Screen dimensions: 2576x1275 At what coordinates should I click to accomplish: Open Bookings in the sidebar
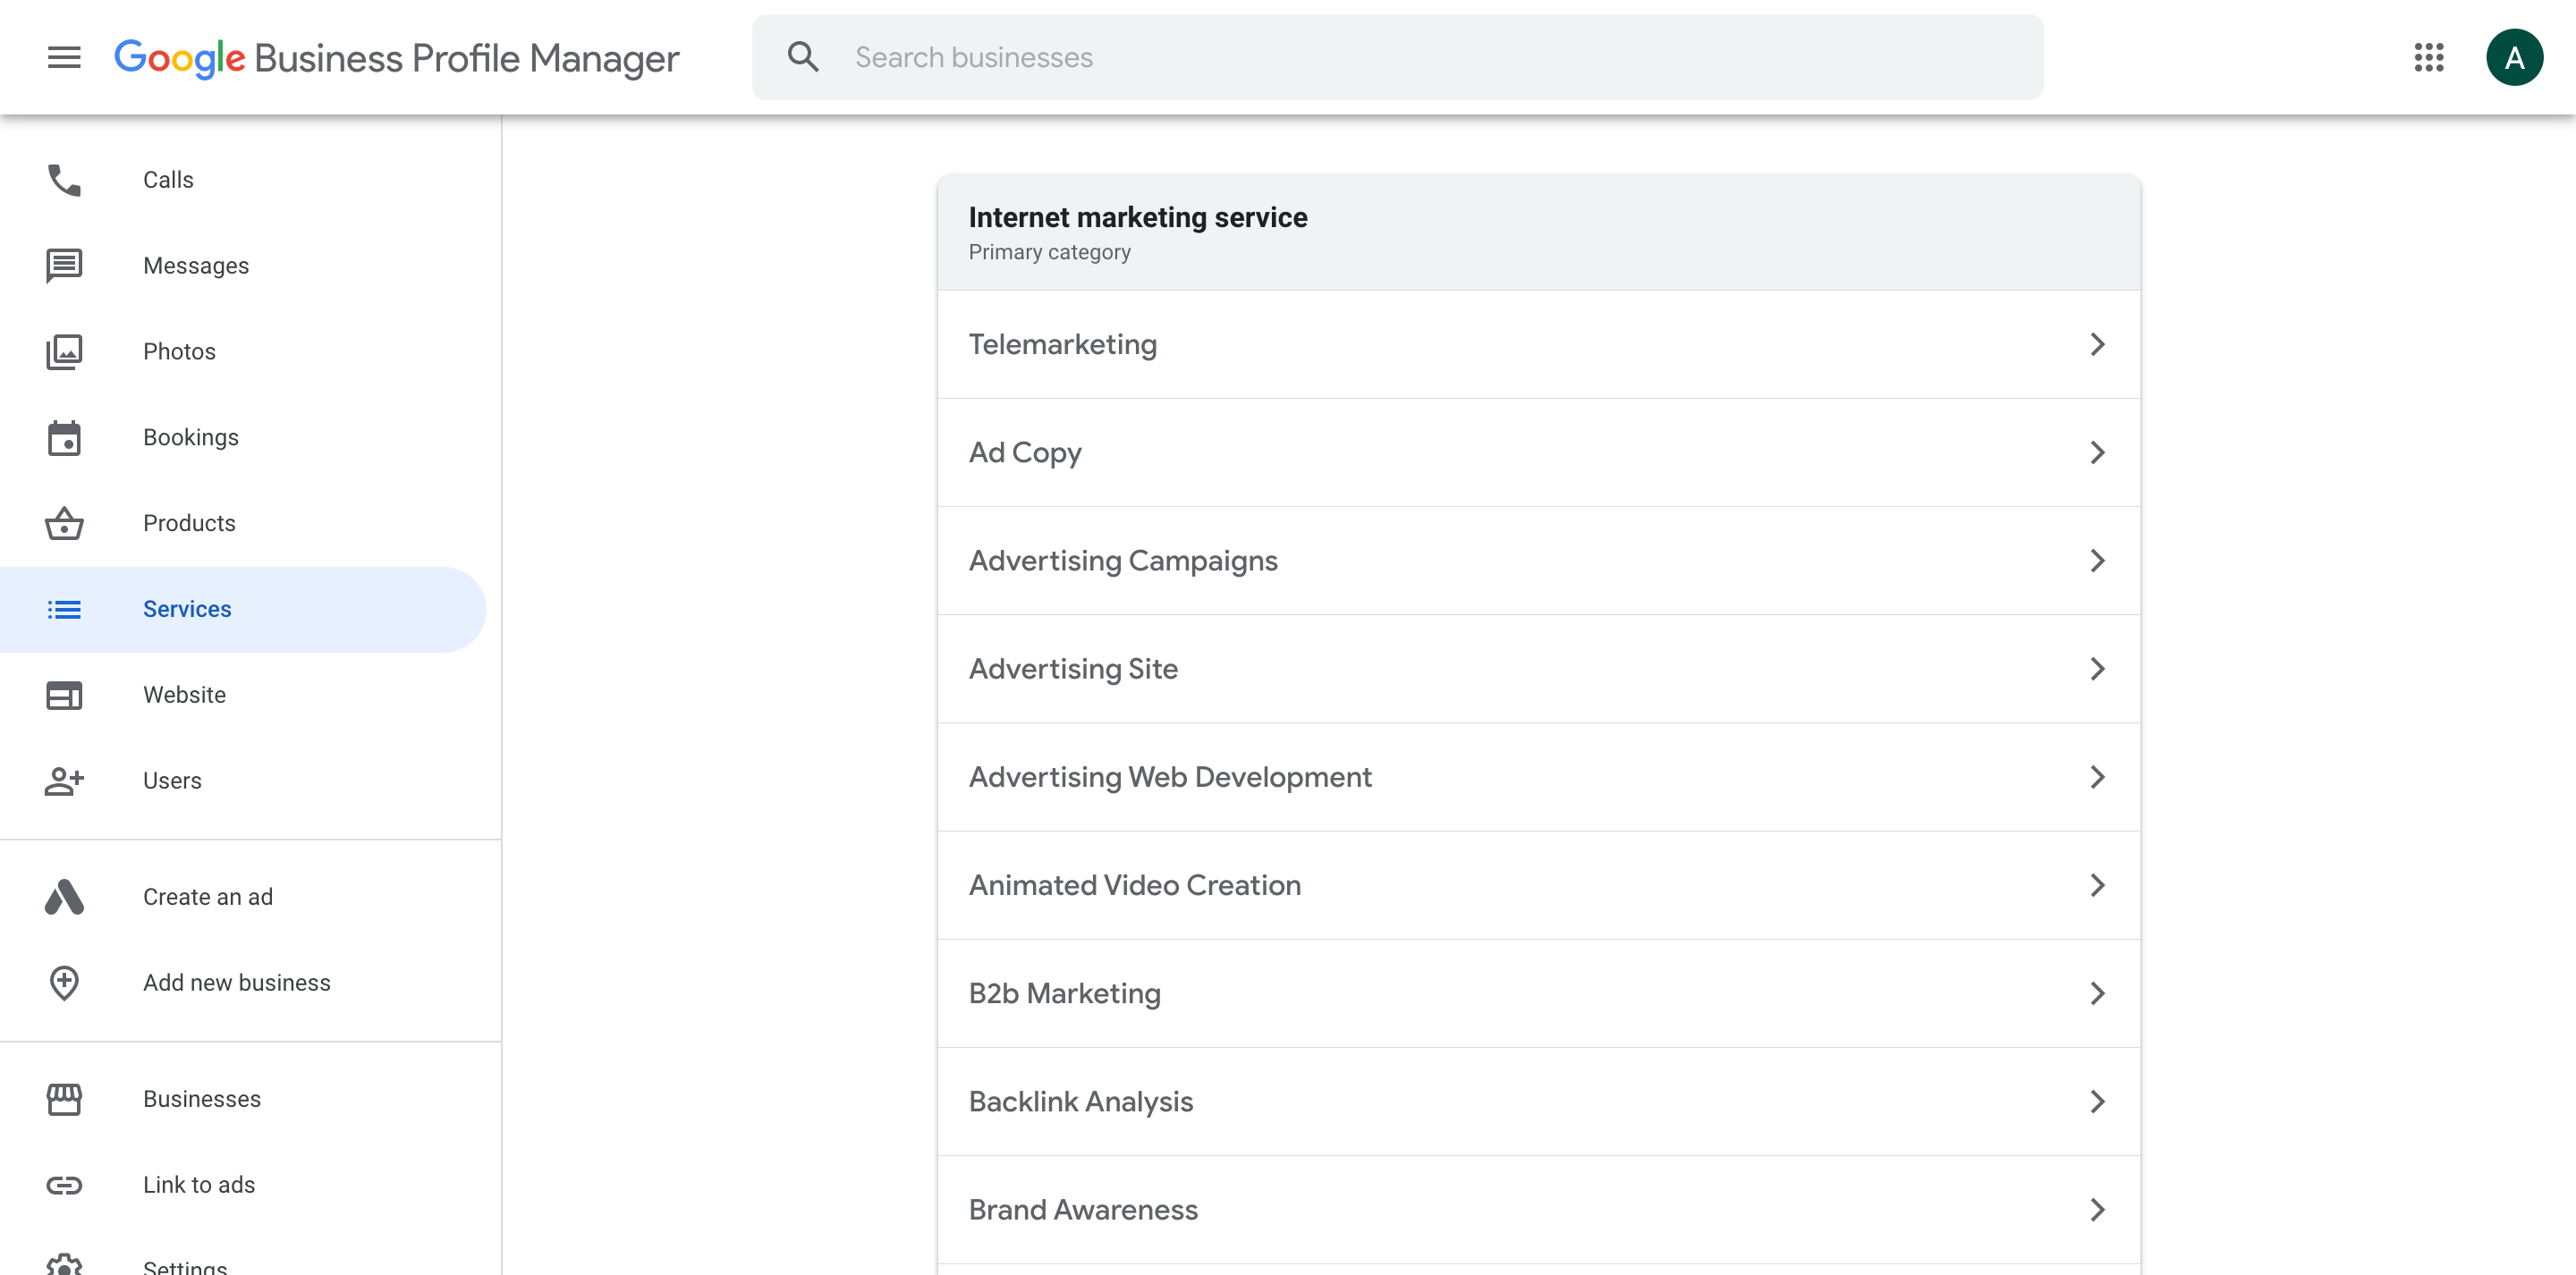tap(191, 437)
